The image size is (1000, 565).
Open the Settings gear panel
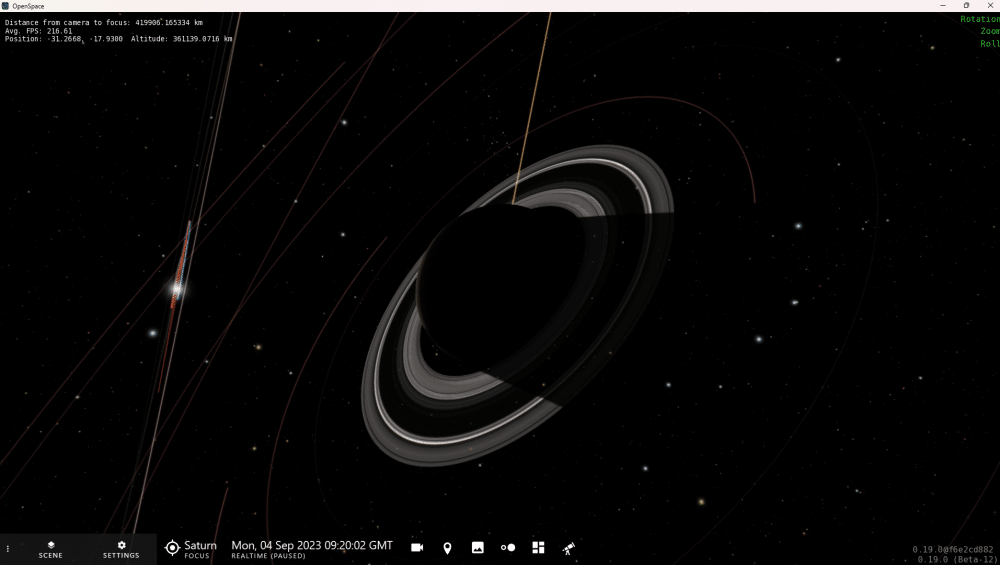[x=121, y=550]
